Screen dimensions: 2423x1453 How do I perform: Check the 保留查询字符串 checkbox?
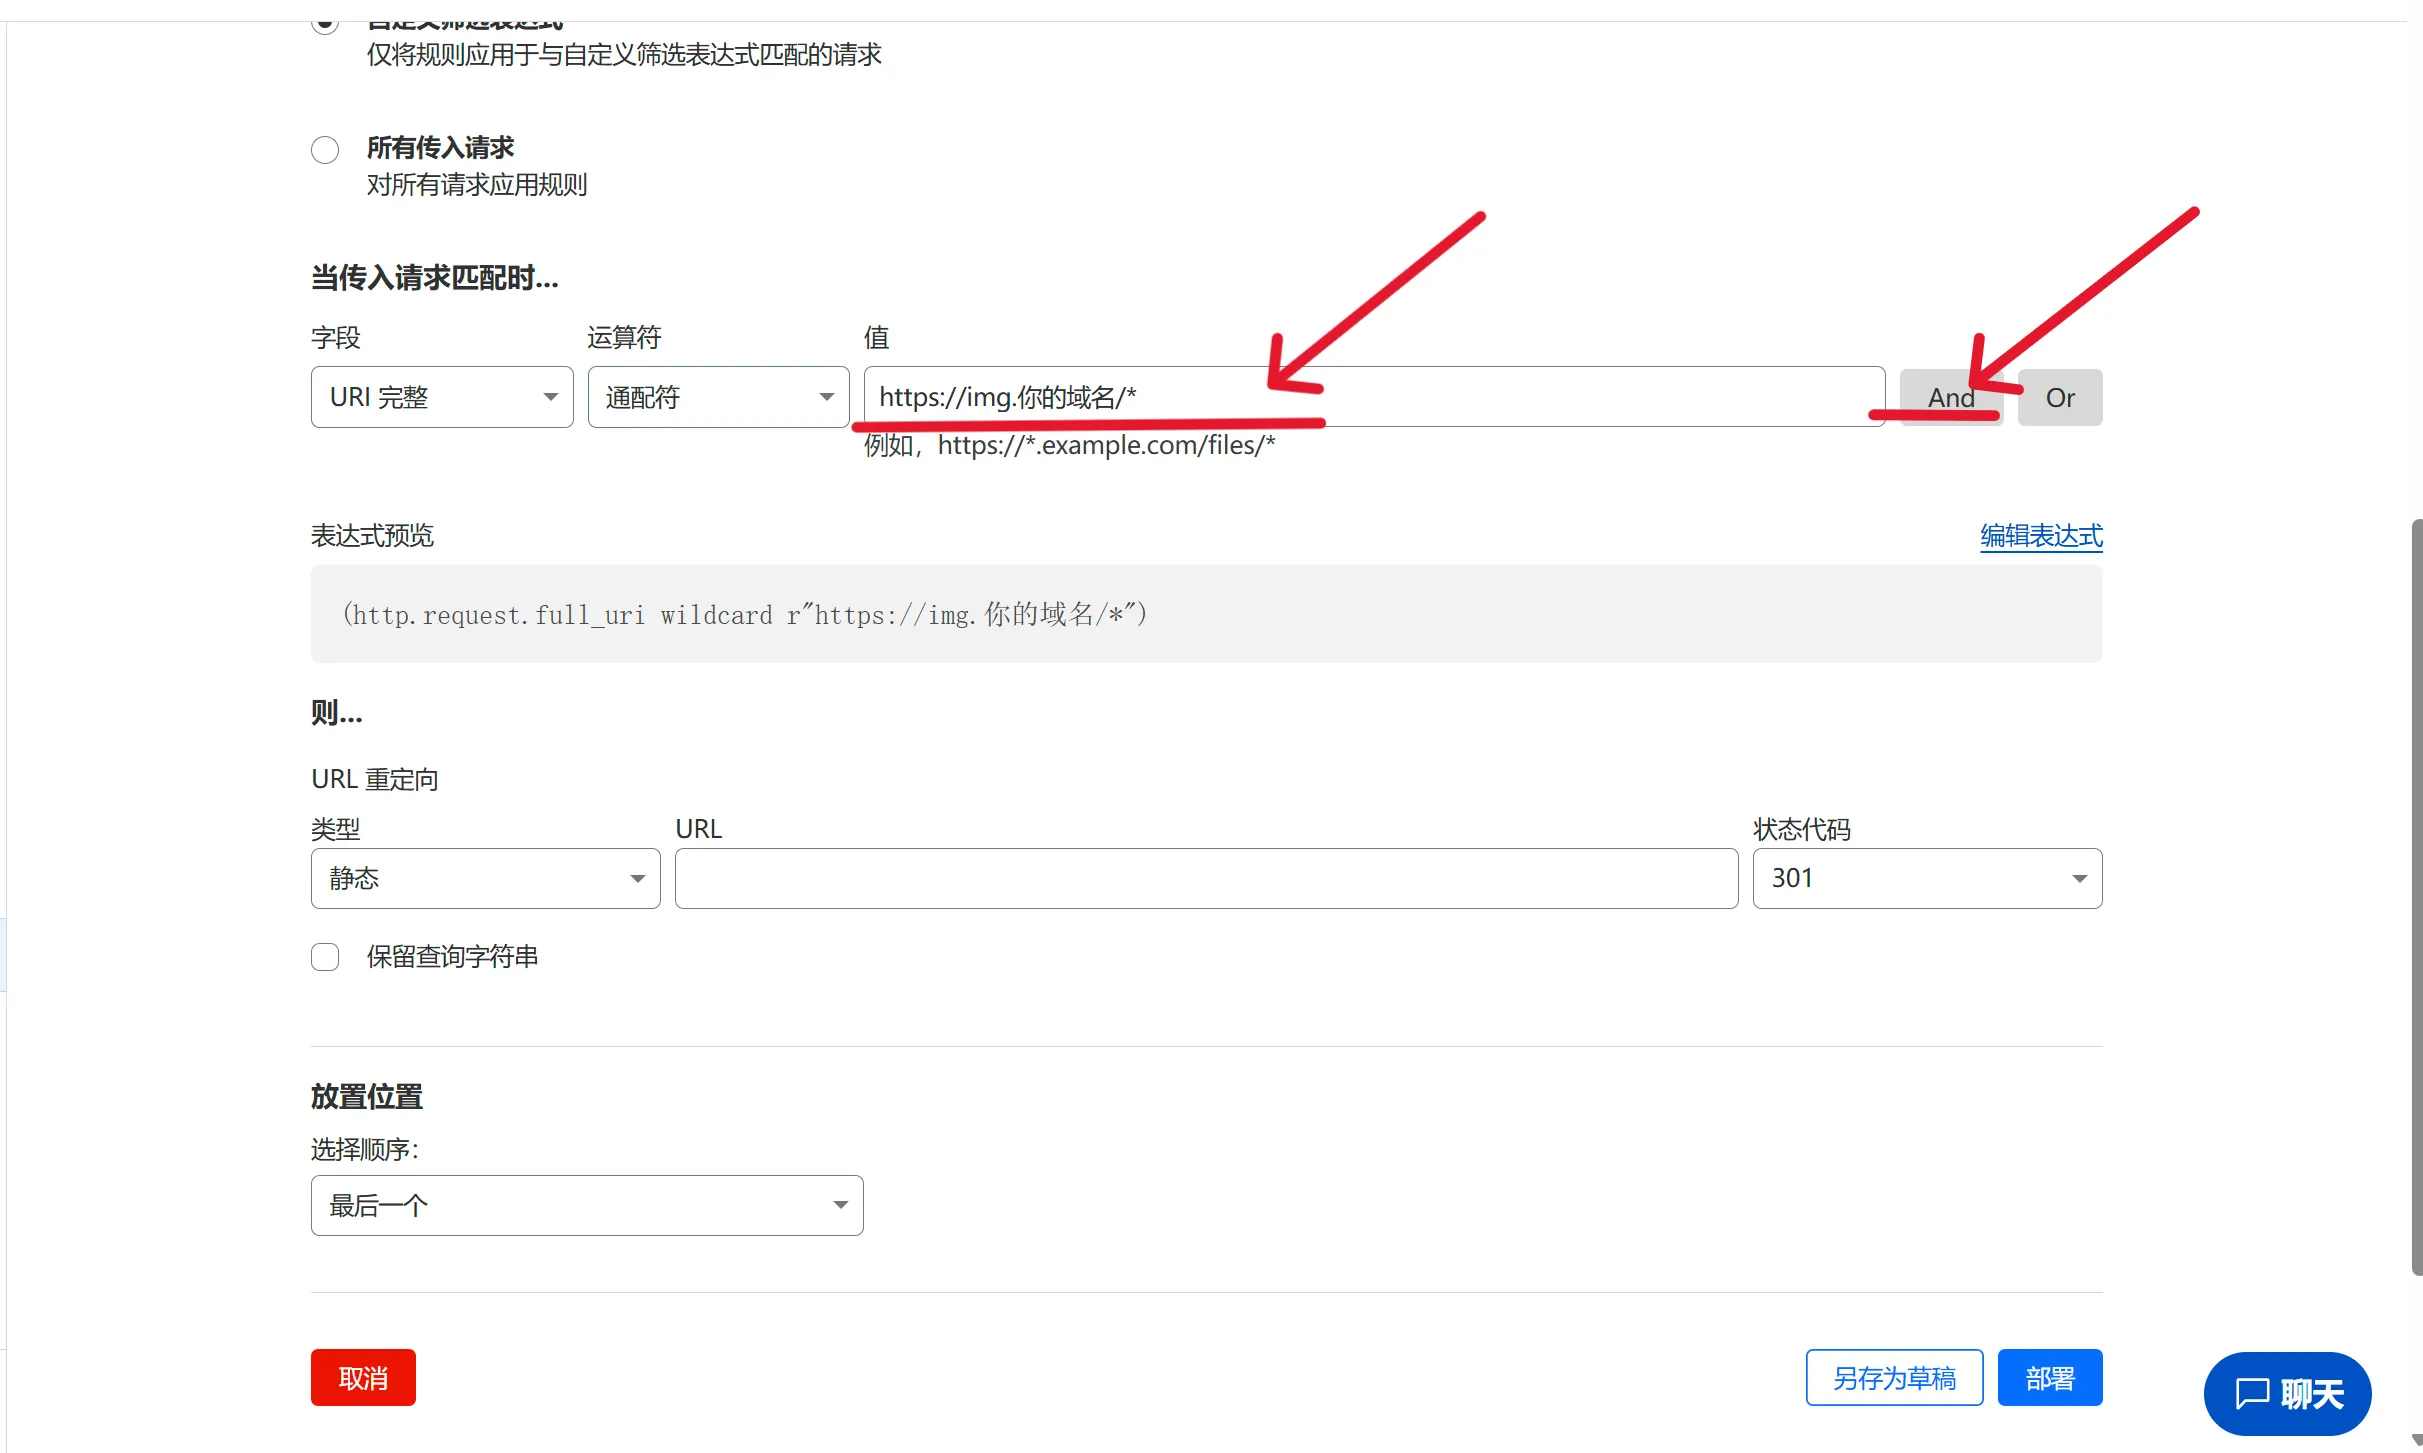(x=325, y=957)
